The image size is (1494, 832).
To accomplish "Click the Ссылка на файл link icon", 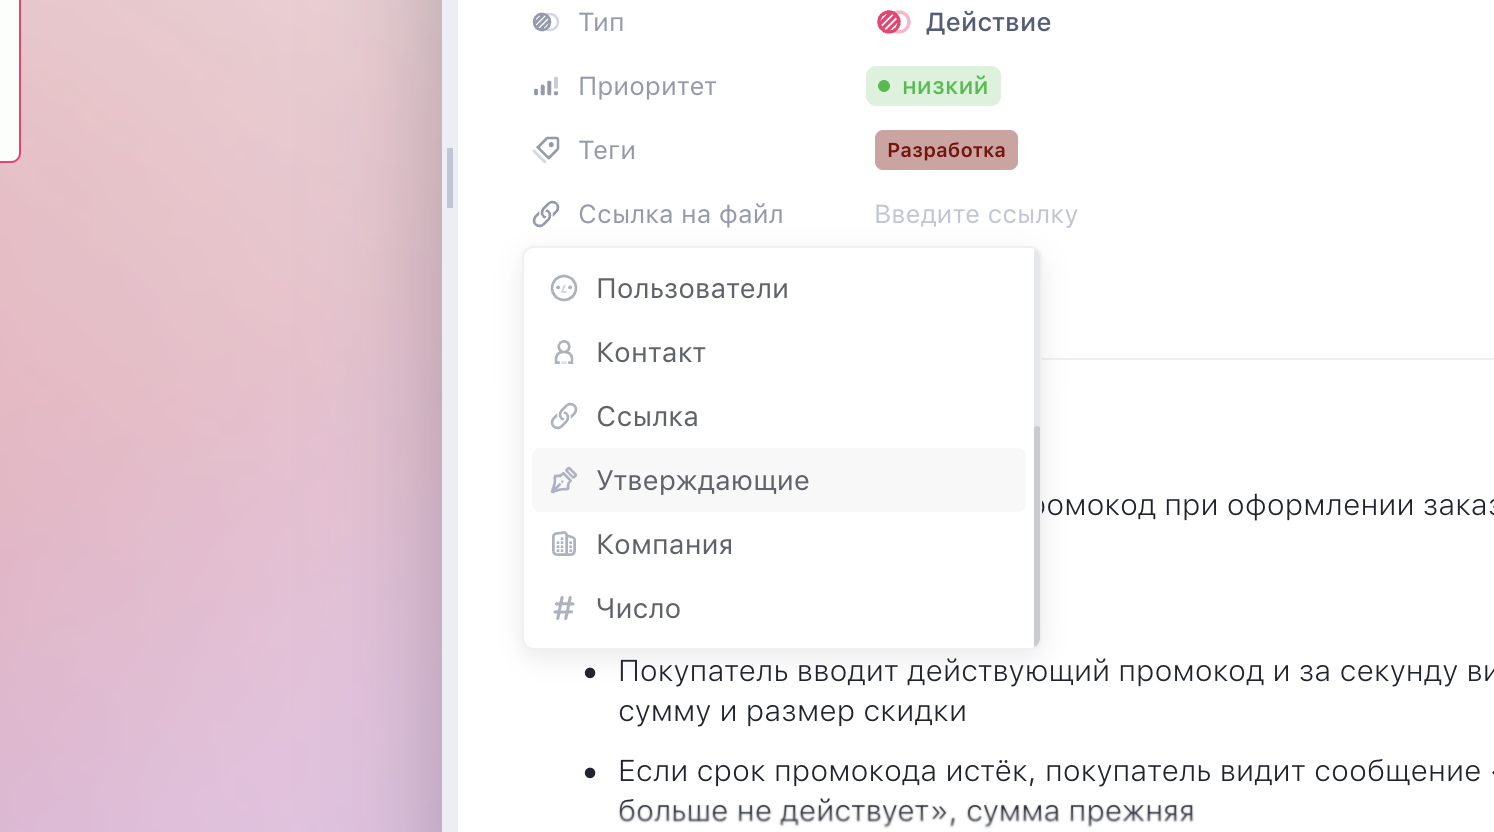I will pos(546,214).
